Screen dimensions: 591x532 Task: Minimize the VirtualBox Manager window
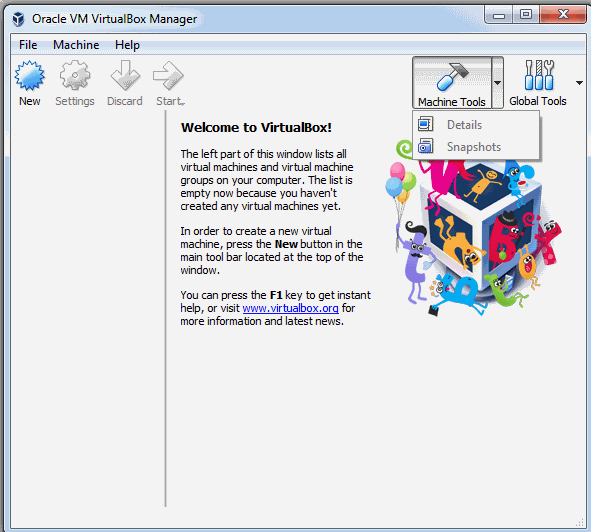[x=499, y=15]
